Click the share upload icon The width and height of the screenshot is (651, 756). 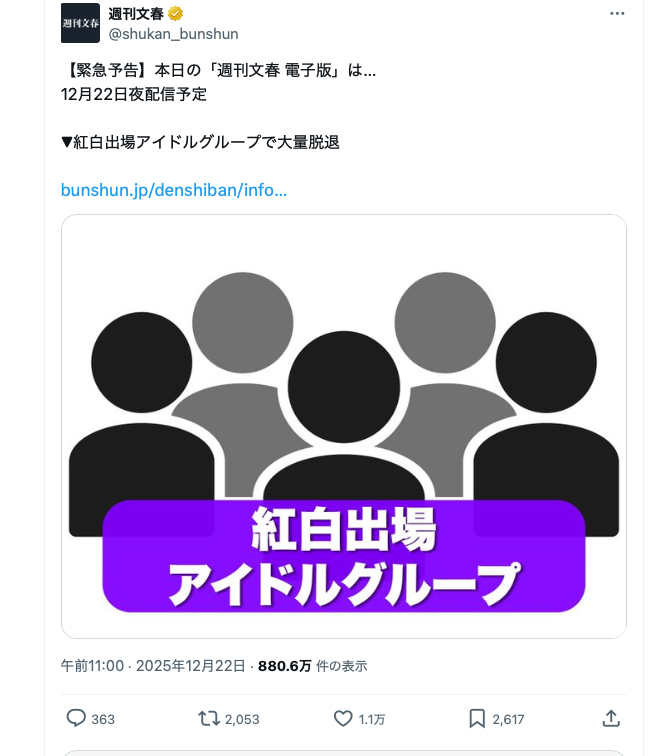[x=611, y=718]
